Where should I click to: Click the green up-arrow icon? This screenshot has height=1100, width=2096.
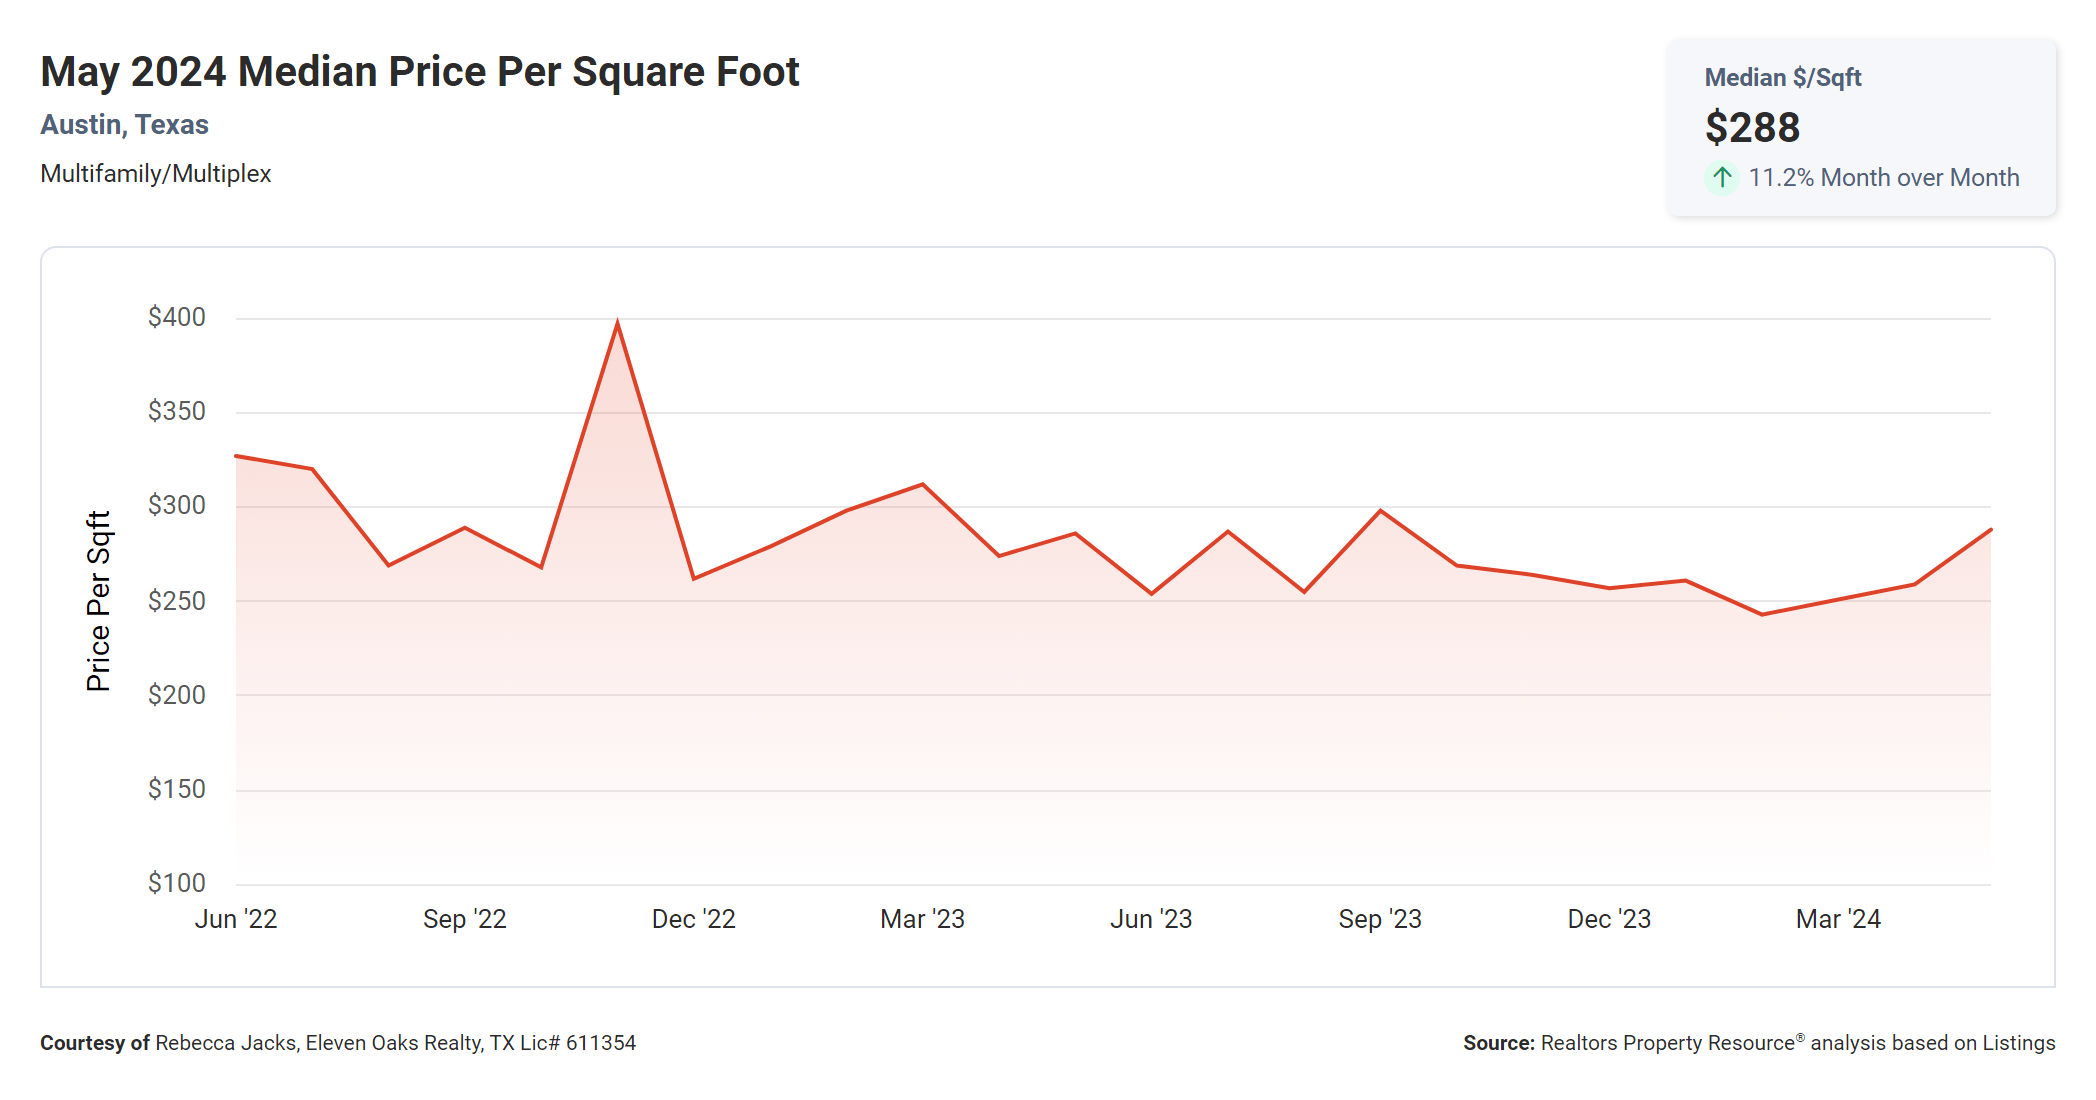pyautogui.click(x=1721, y=177)
